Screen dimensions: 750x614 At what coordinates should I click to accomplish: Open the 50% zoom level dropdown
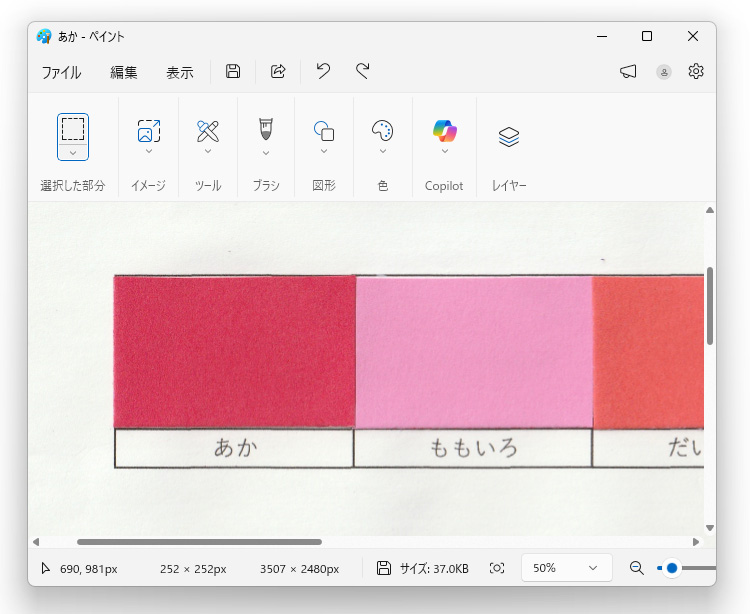566,568
